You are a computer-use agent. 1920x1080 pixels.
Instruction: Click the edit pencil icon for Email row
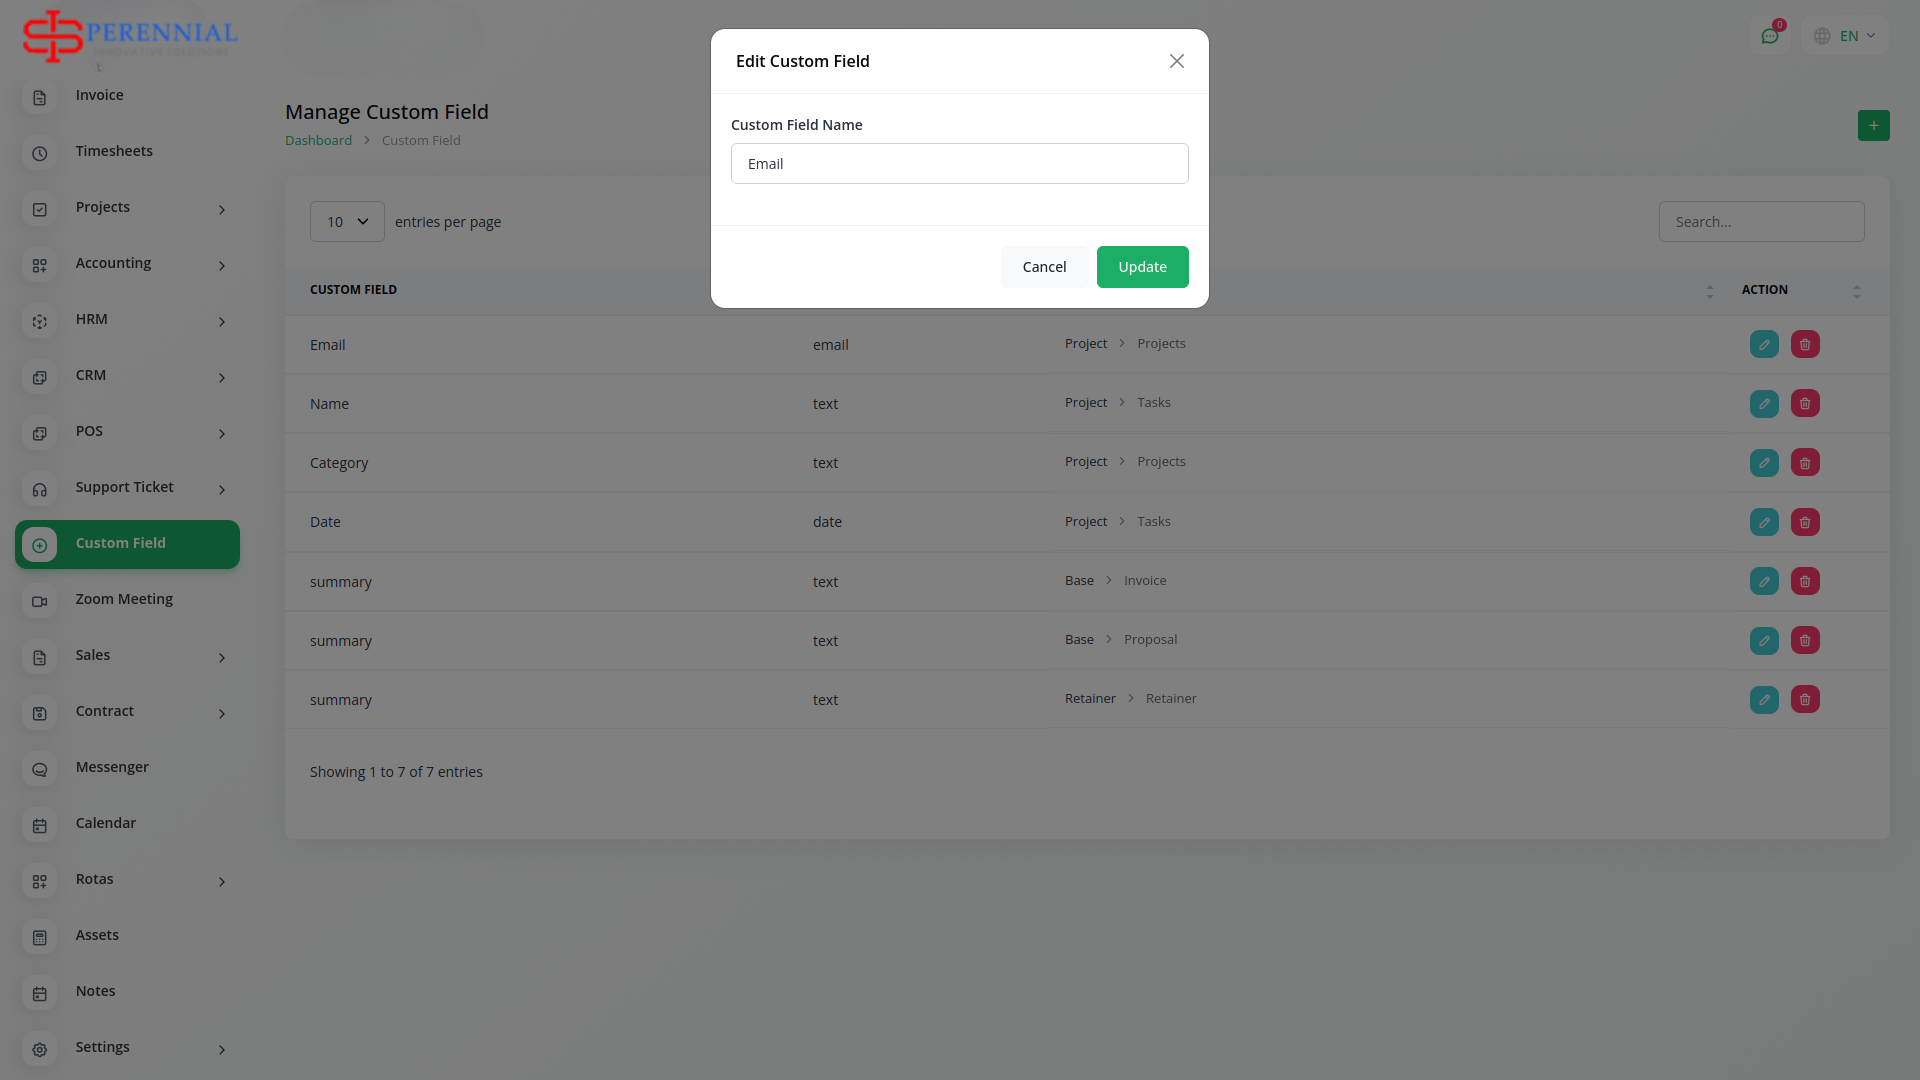(1764, 344)
